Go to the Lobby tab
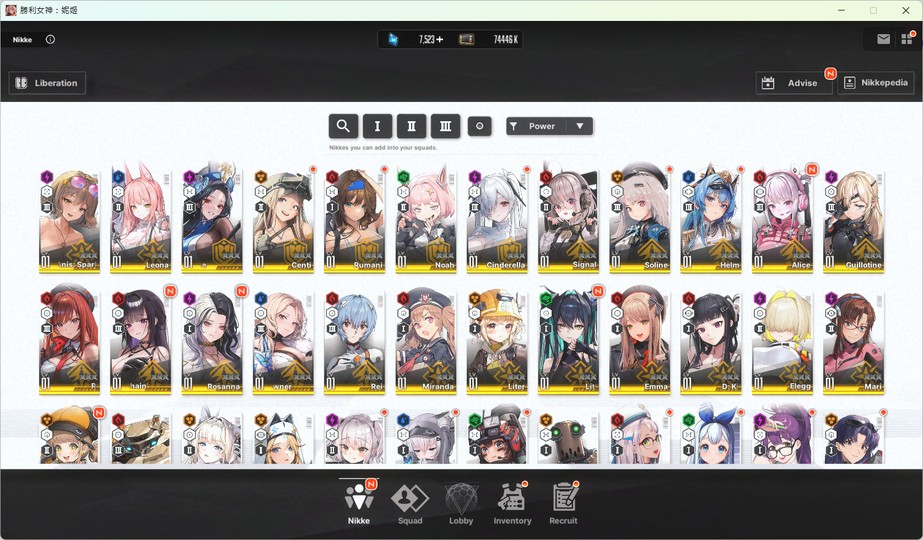The image size is (923, 540). [x=461, y=502]
